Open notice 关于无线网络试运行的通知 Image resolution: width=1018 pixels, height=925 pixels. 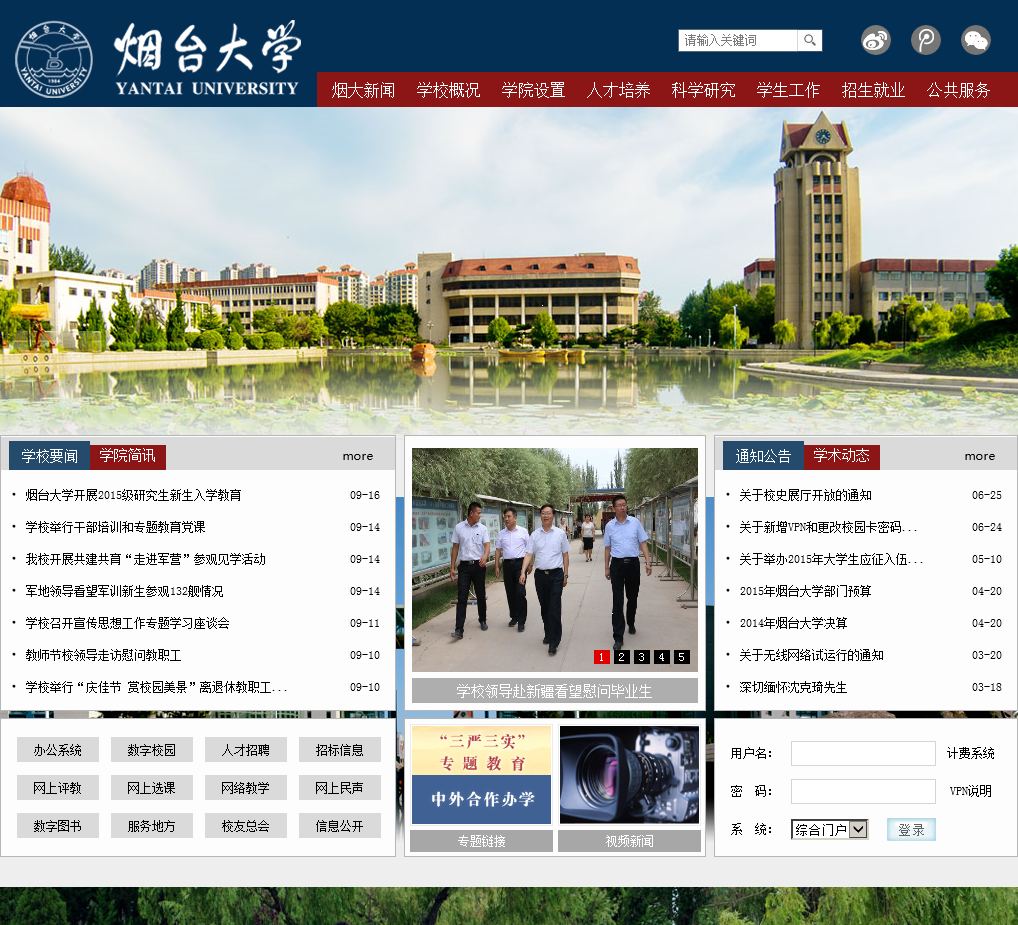pyautogui.click(x=812, y=655)
